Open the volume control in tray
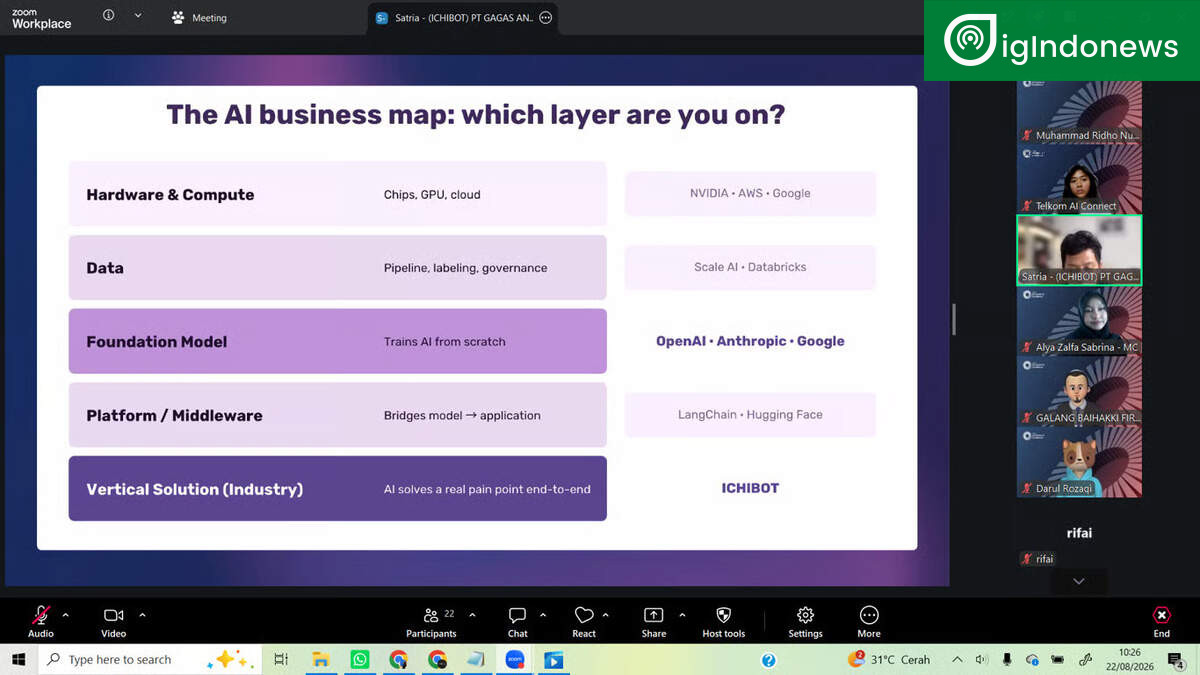Viewport: 1200px width, 675px height. coord(982,660)
